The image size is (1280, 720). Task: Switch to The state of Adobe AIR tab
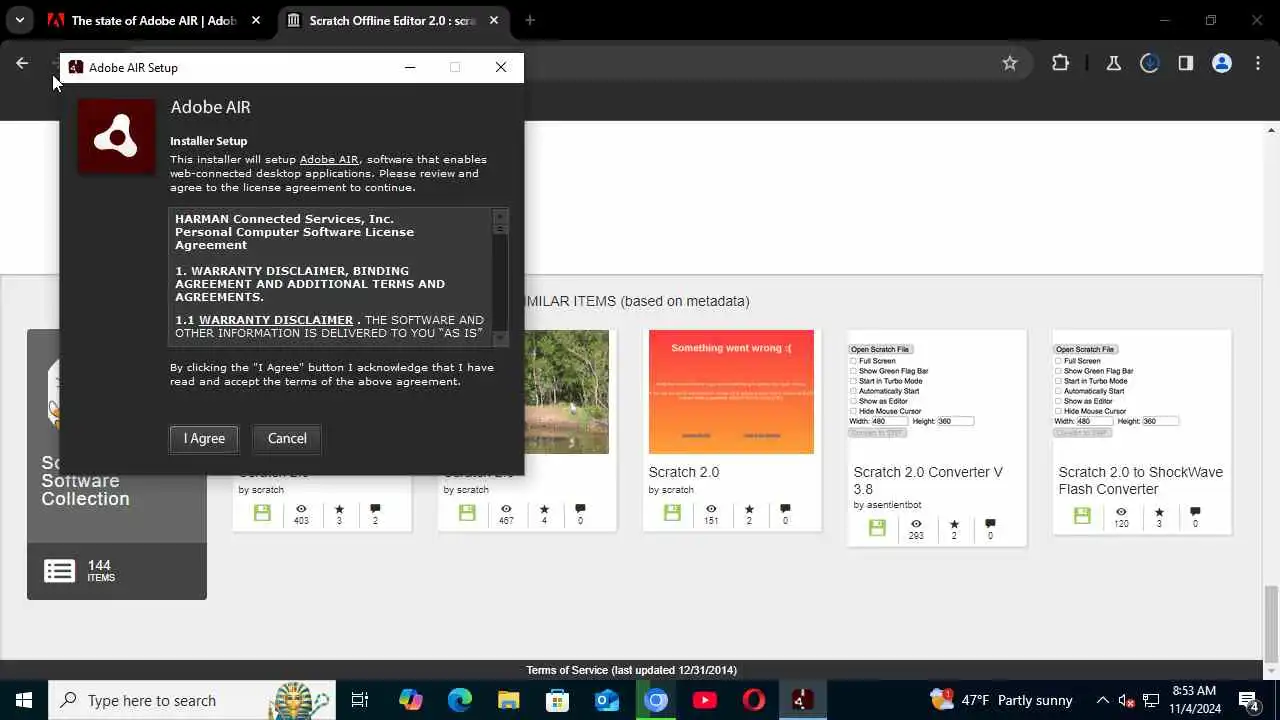tap(153, 20)
